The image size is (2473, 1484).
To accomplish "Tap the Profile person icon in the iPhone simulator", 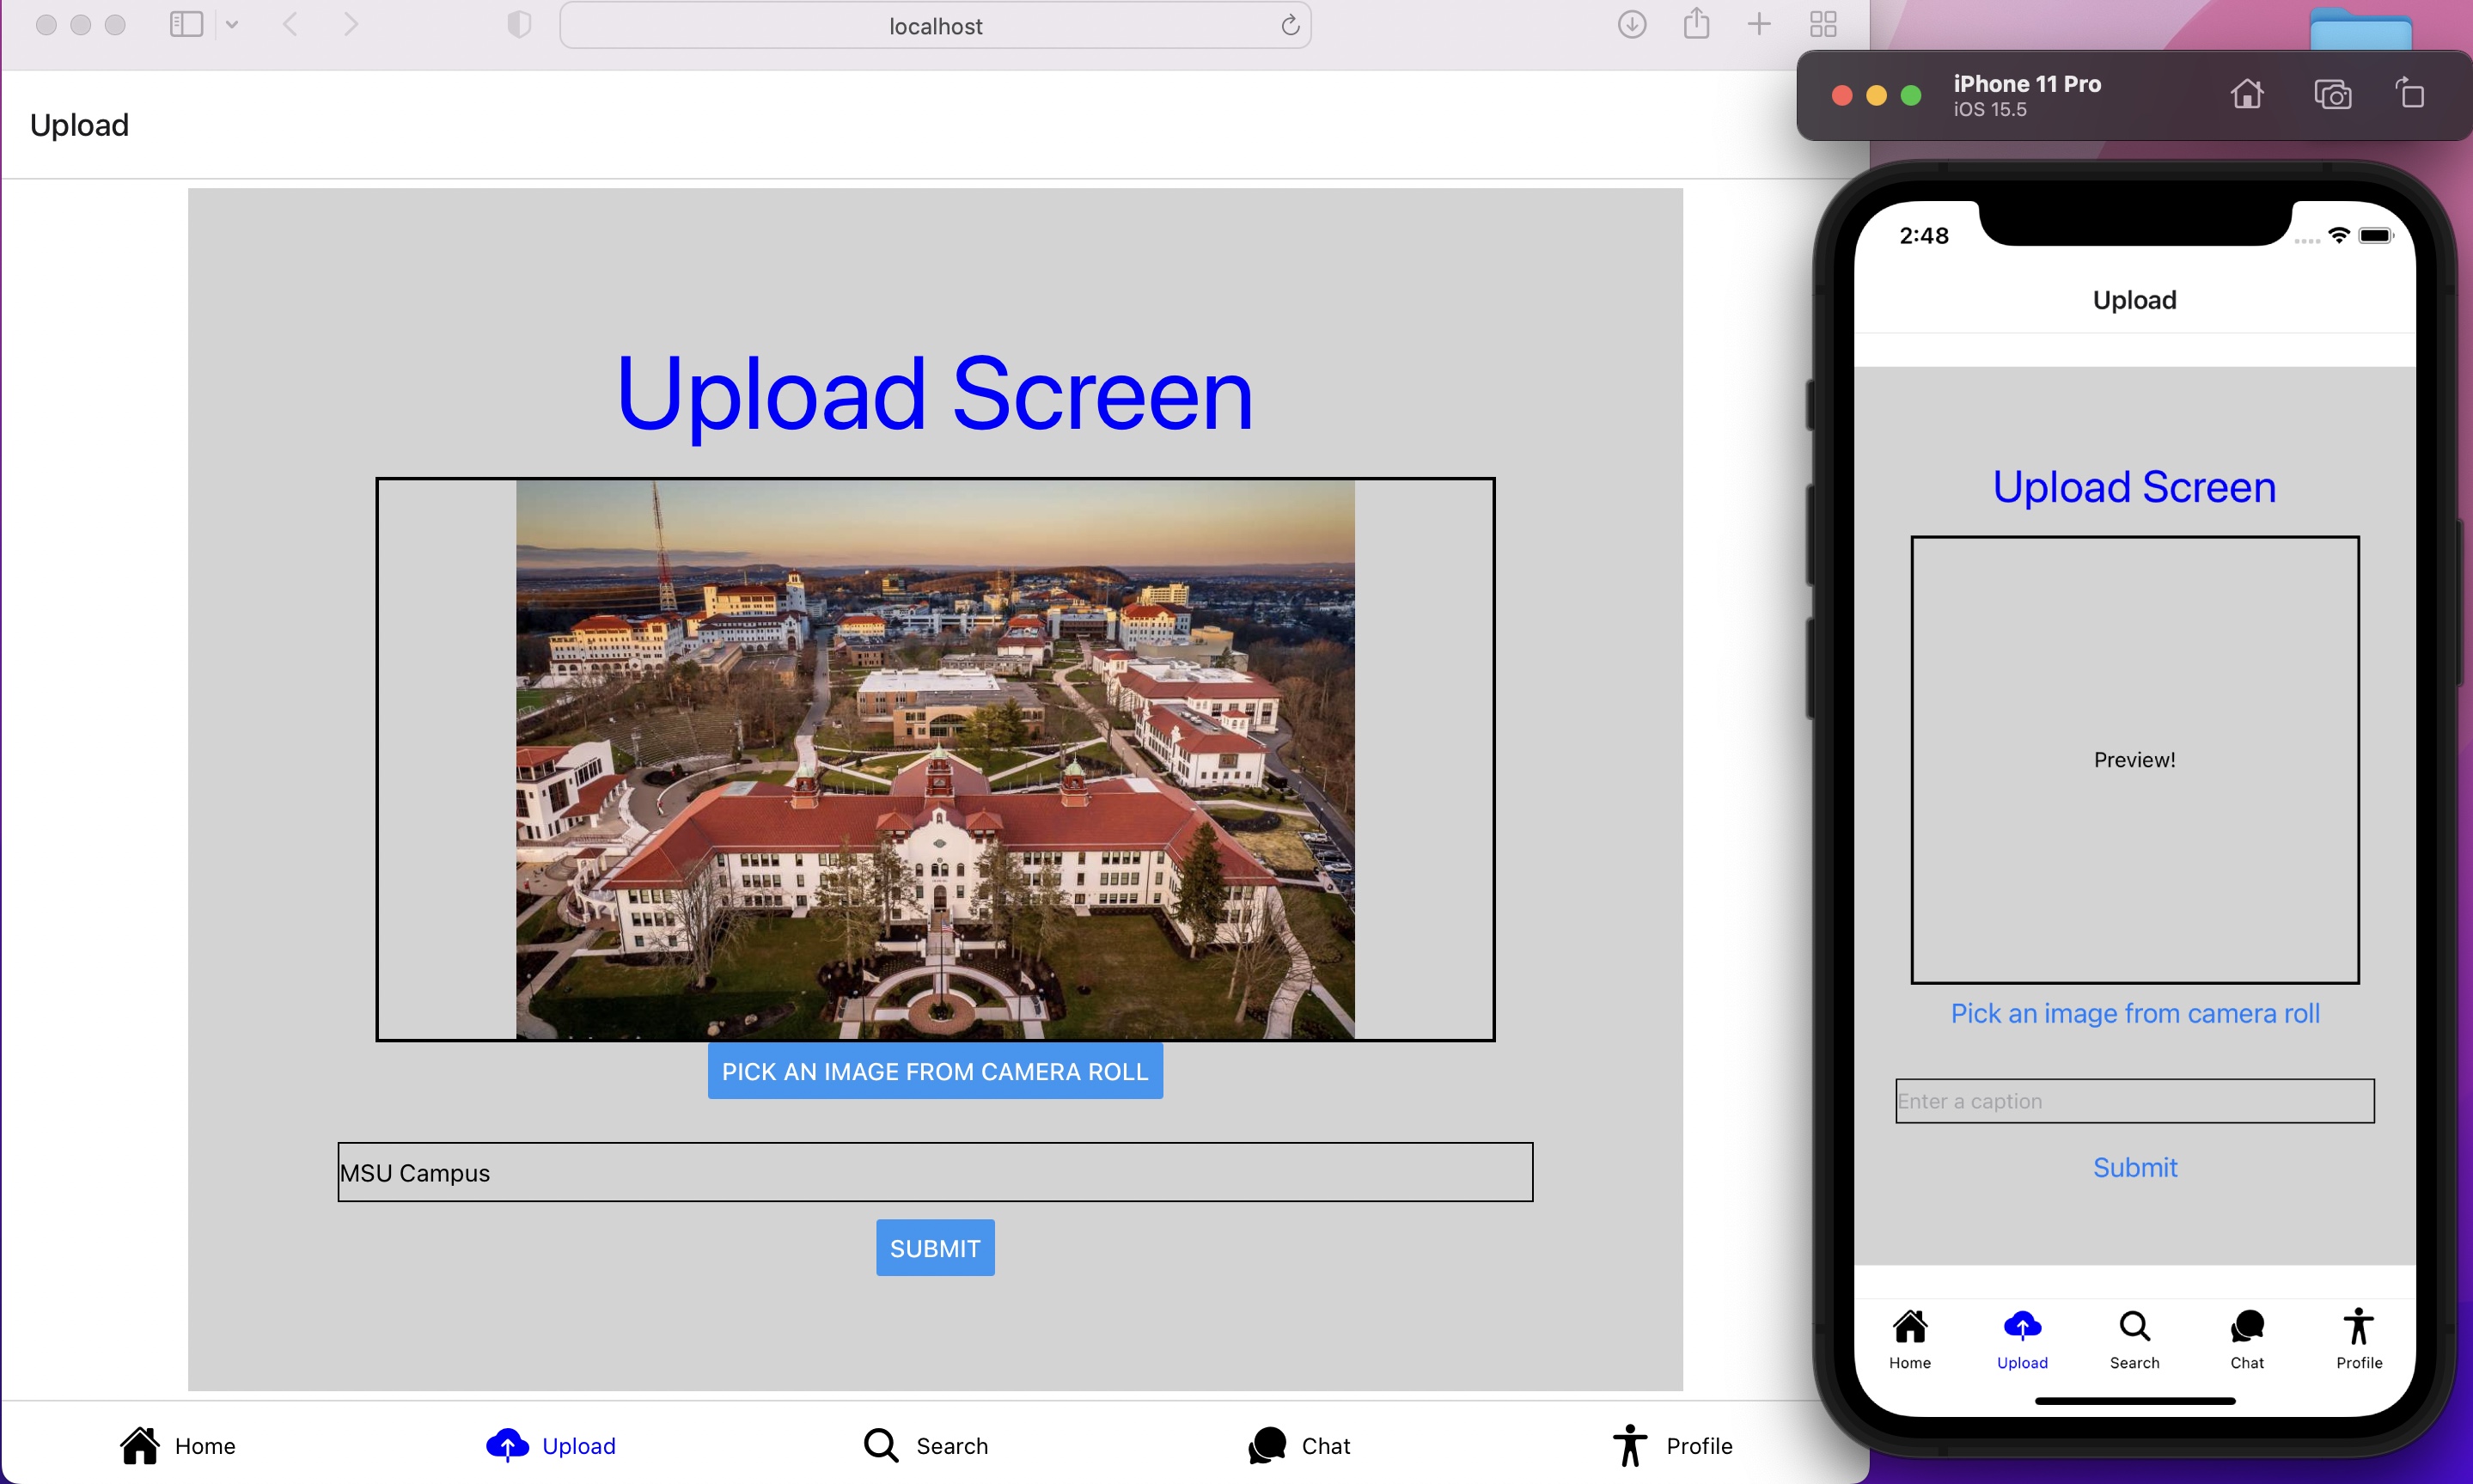I will (x=2358, y=1327).
